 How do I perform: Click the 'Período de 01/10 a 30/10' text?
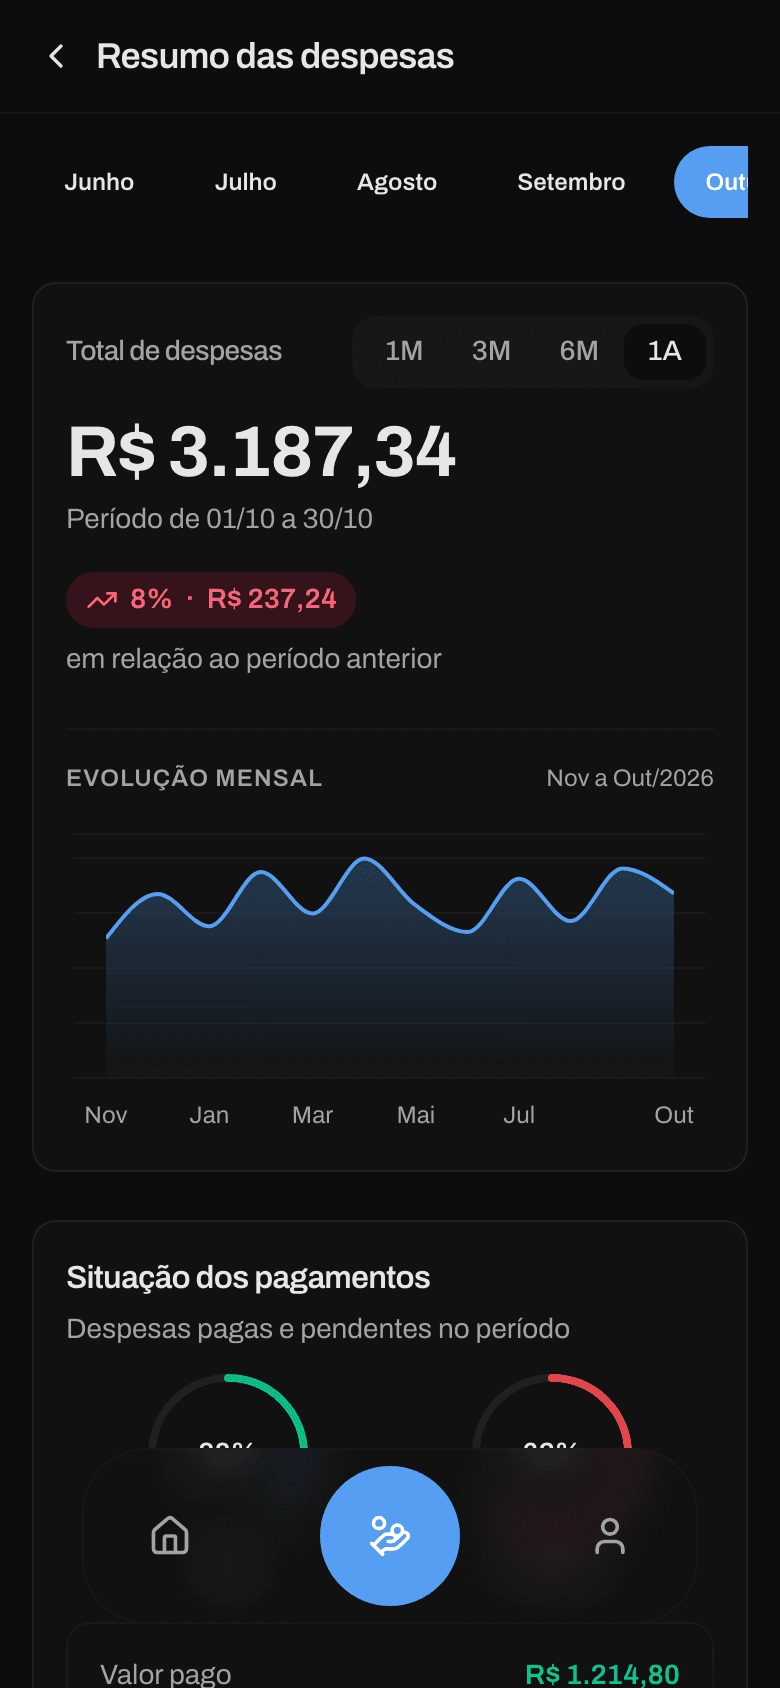click(219, 519)
